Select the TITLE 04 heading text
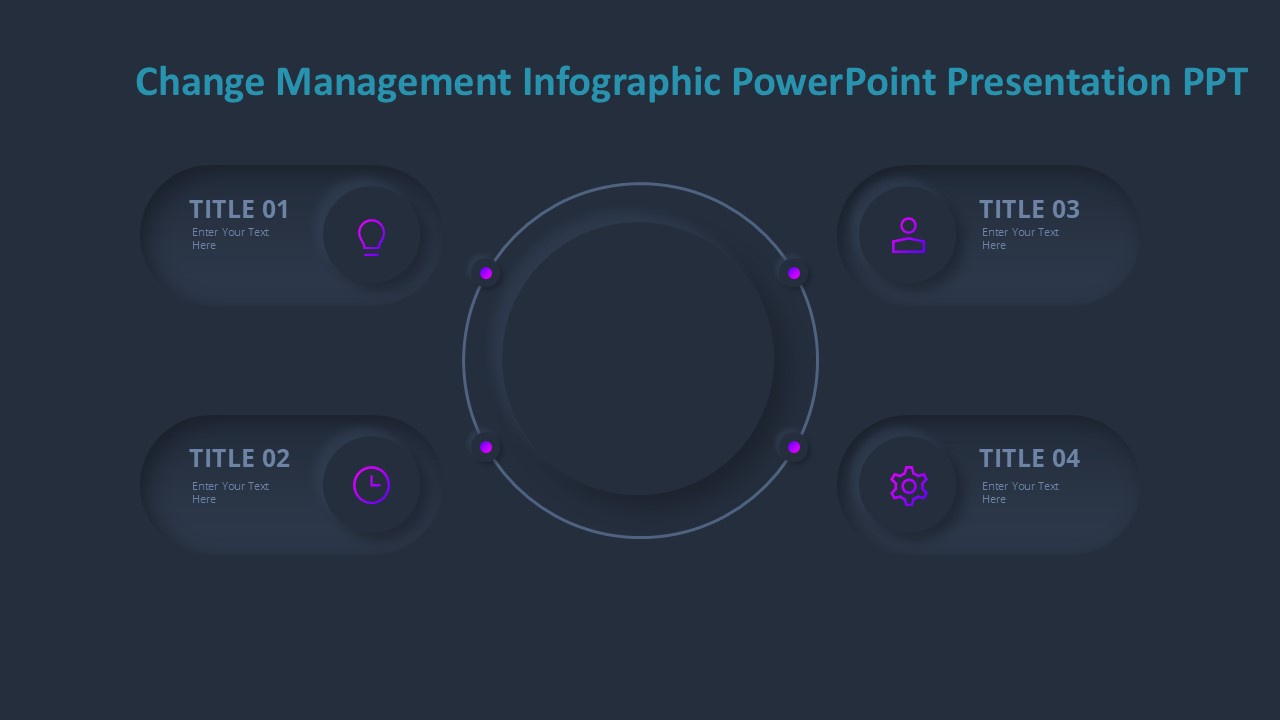 click(x=1029, y=458)
